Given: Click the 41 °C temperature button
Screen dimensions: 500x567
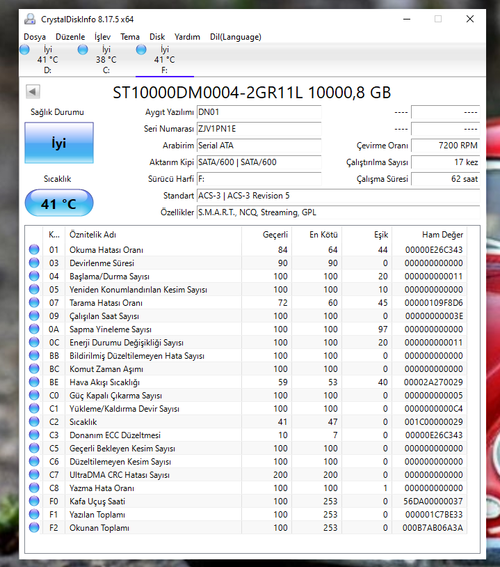Looking at the screenshot, I should pos(59,203).
